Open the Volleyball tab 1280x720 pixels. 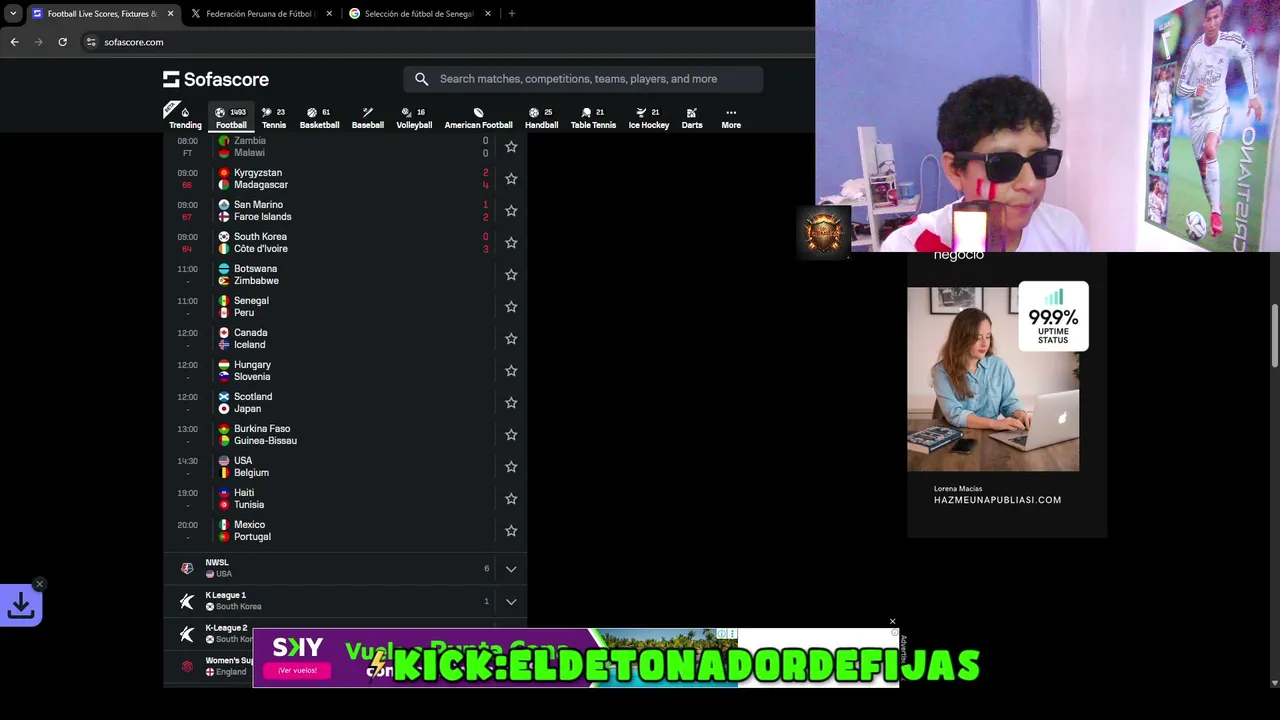pyautogui.click(x=414, y=118)
